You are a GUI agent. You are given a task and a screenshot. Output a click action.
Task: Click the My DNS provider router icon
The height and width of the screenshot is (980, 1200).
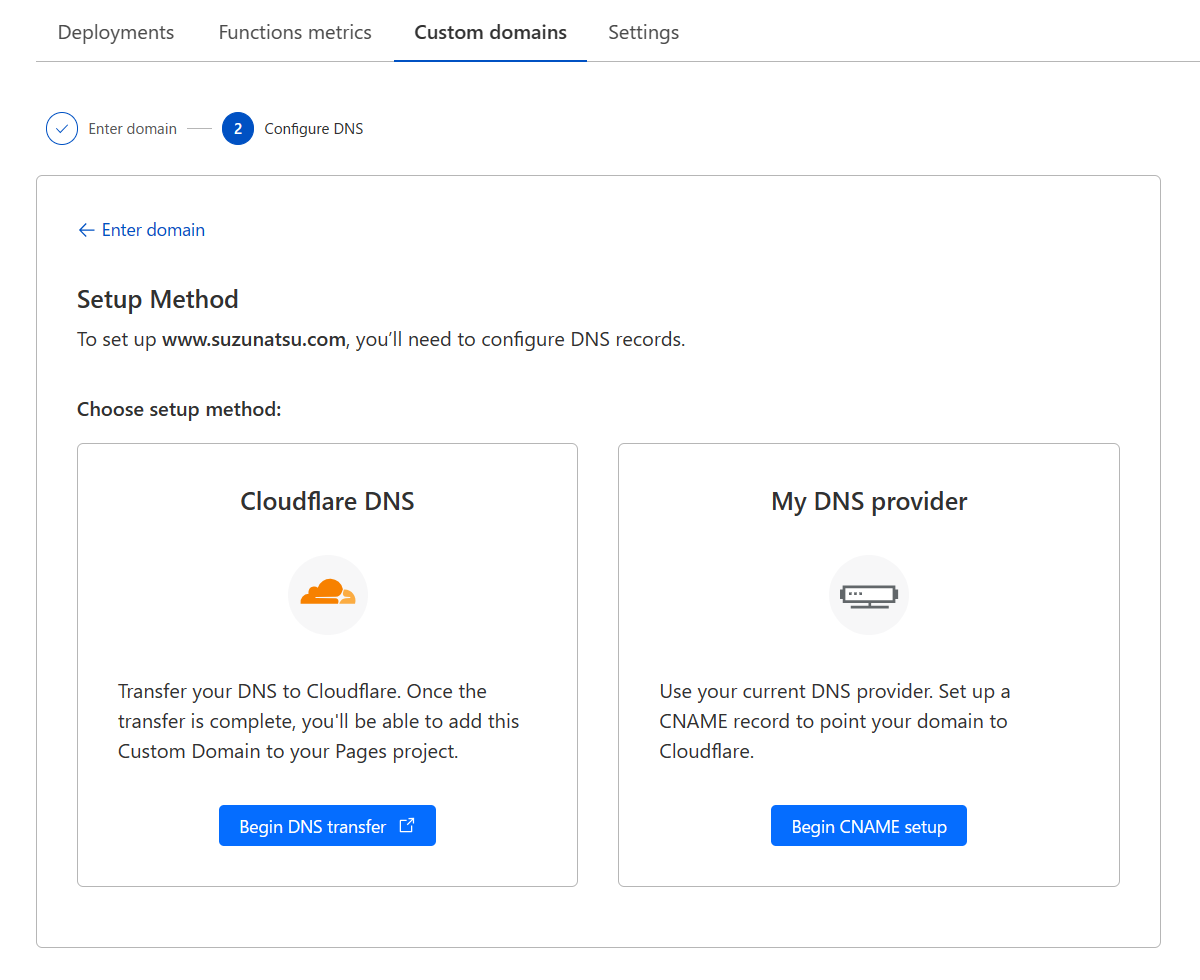click(869, 595)
